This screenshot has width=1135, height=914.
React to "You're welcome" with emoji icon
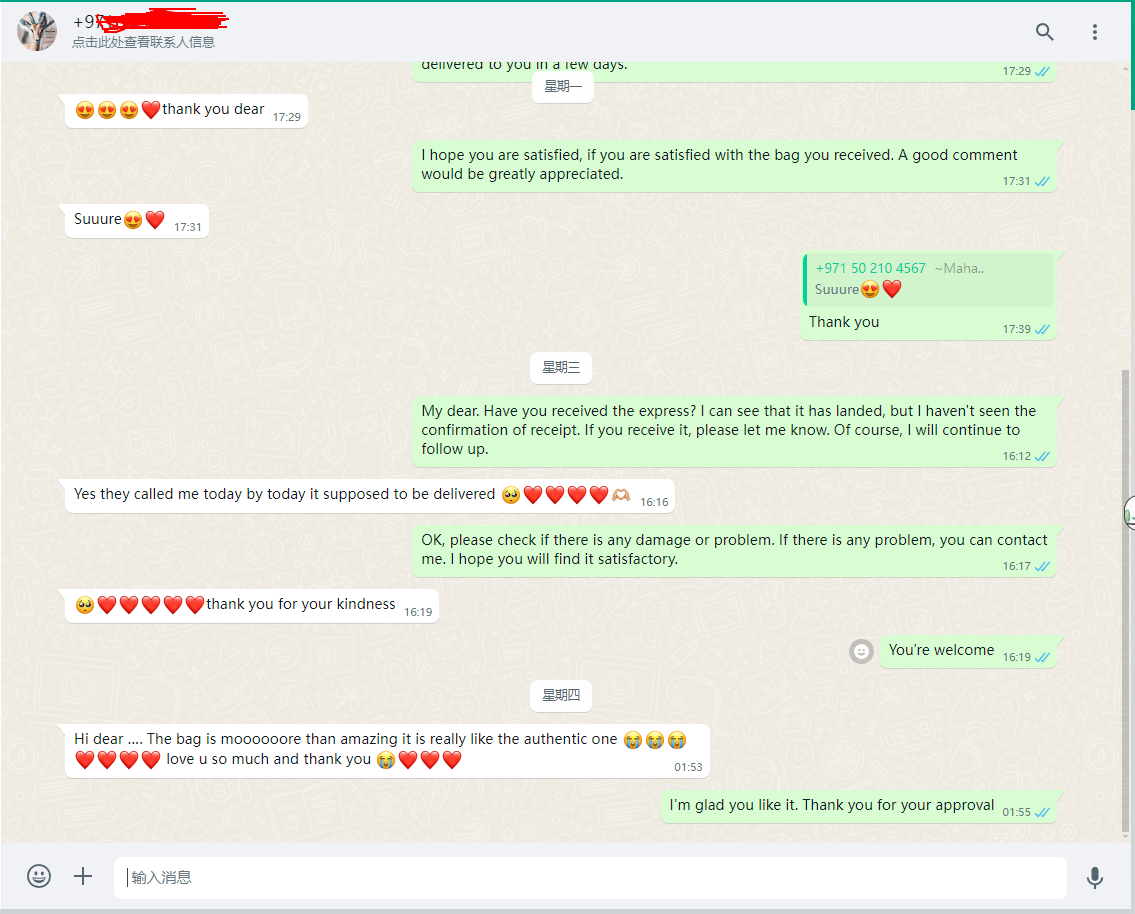861,652
